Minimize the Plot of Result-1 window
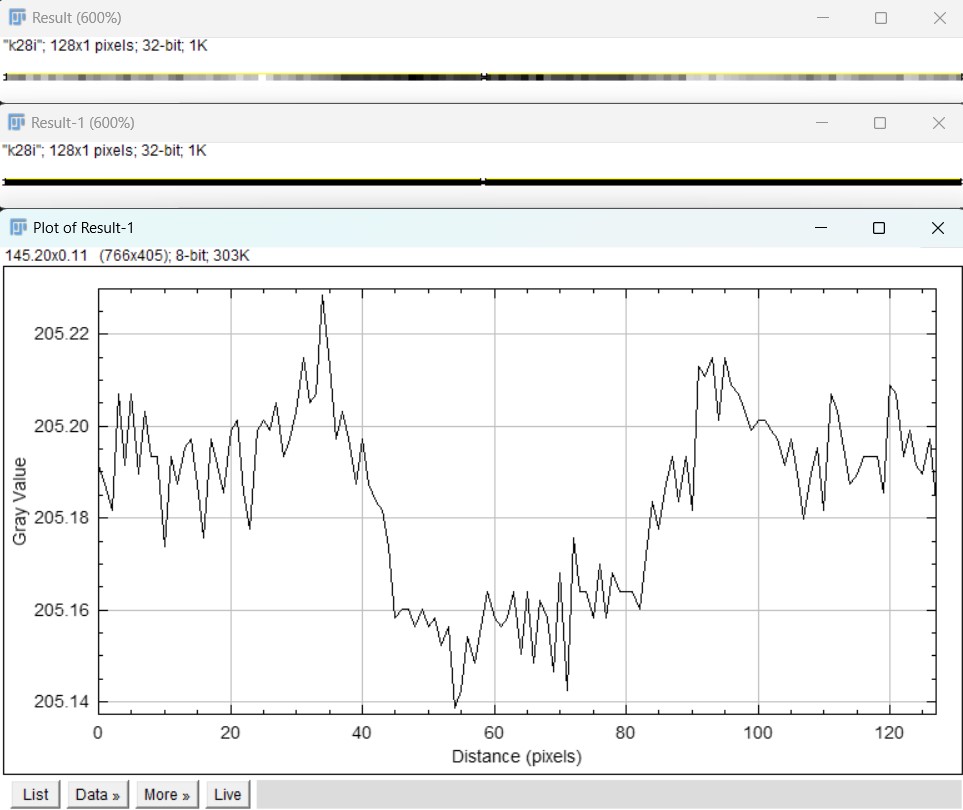The image size is (963, 810). [x=821, y=228]
